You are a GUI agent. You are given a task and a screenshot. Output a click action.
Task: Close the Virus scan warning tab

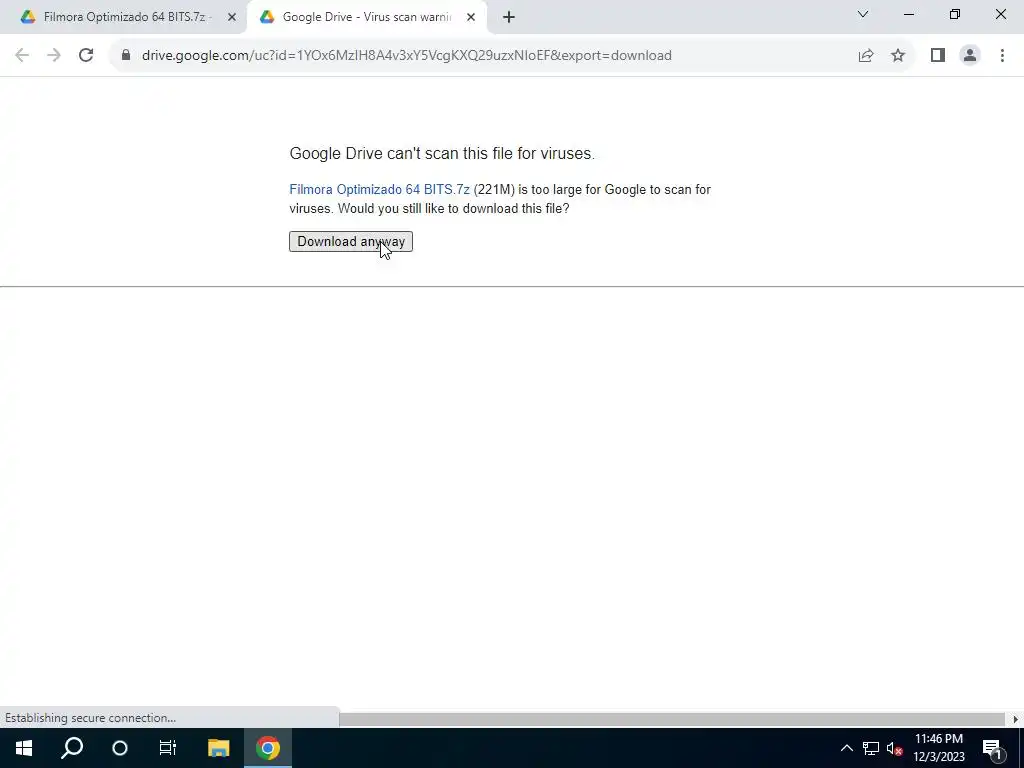(x=471, y=17)
